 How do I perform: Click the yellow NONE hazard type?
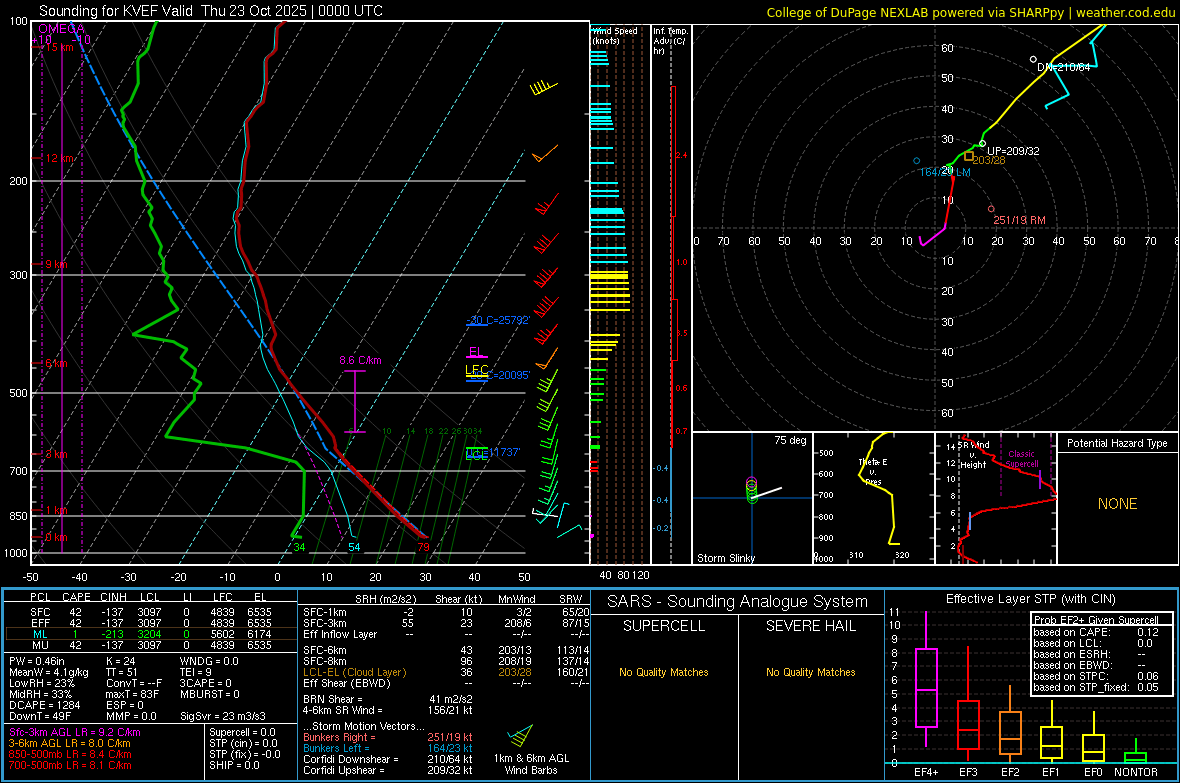point(1117,504)
